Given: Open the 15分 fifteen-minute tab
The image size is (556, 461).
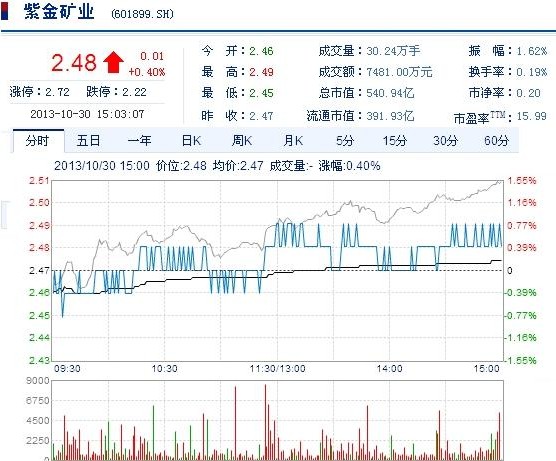Looking at the screenshot, I should click(395, 141).
